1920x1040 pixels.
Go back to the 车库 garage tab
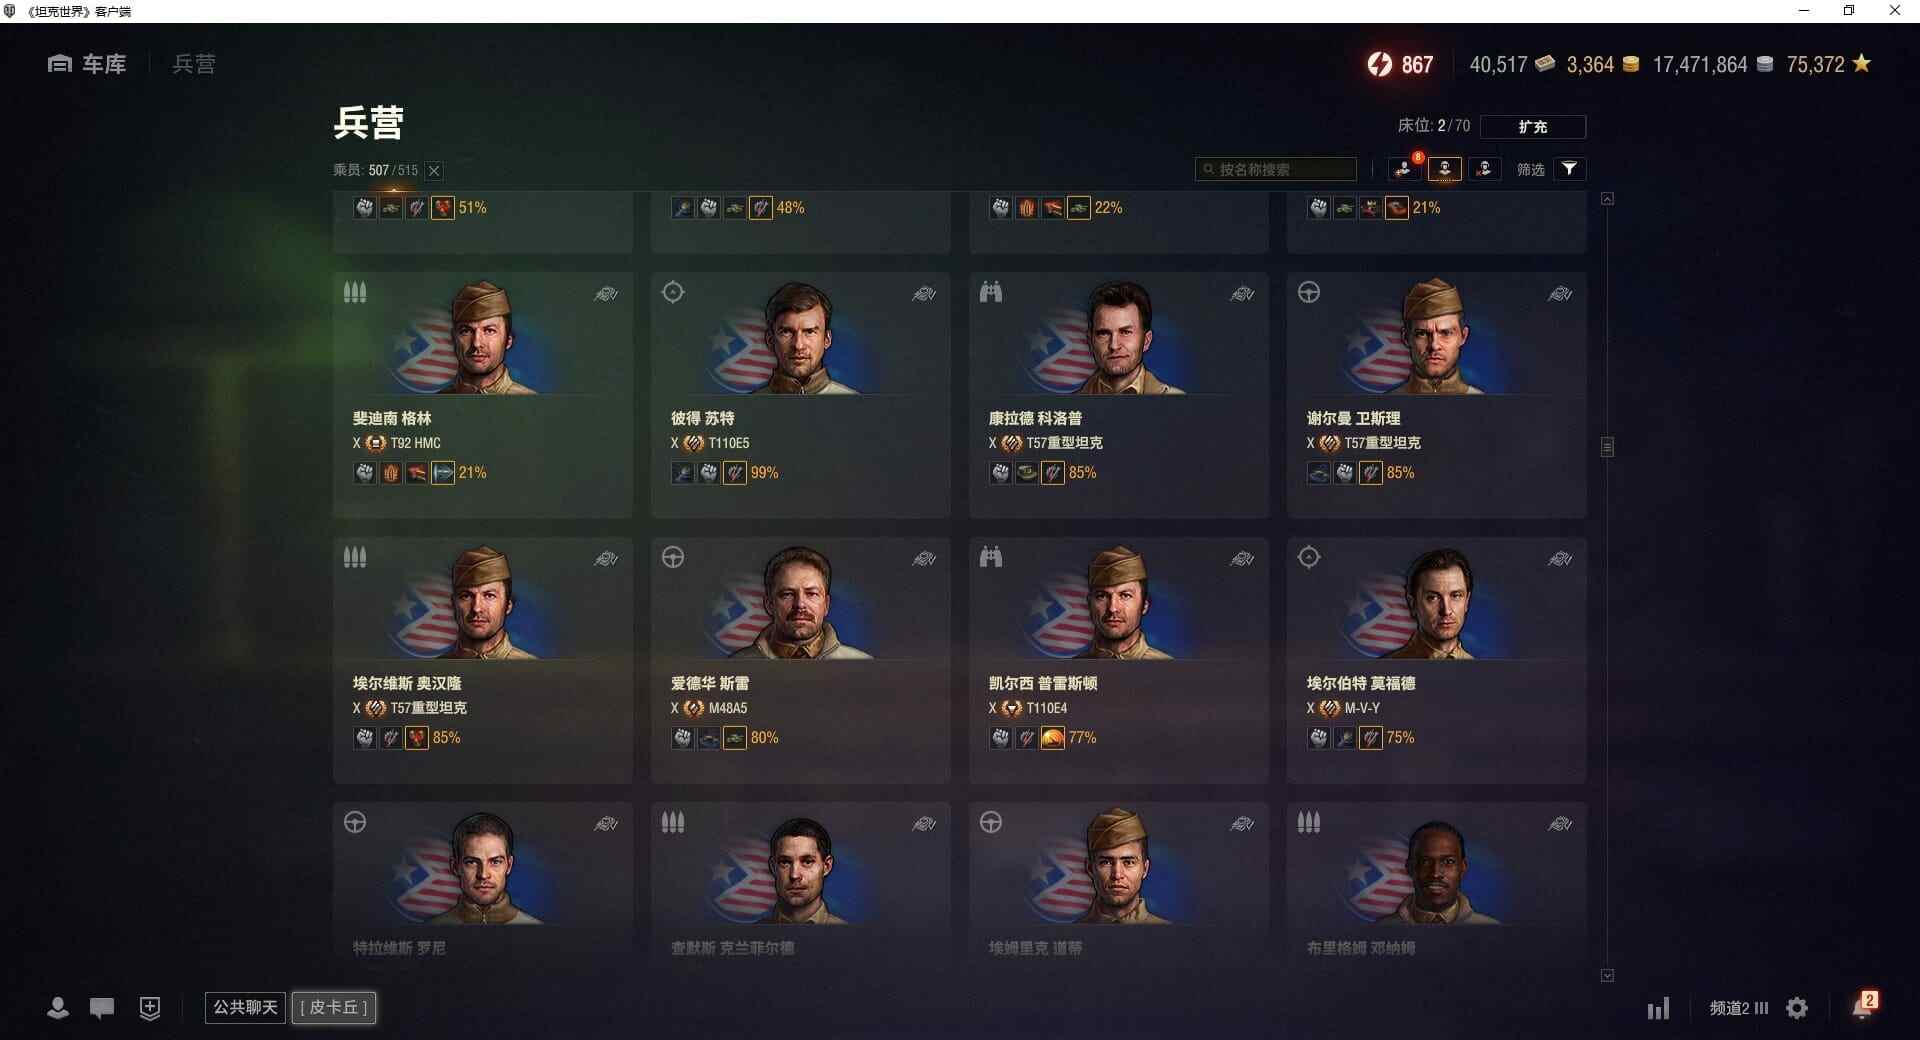coord(87,64)
